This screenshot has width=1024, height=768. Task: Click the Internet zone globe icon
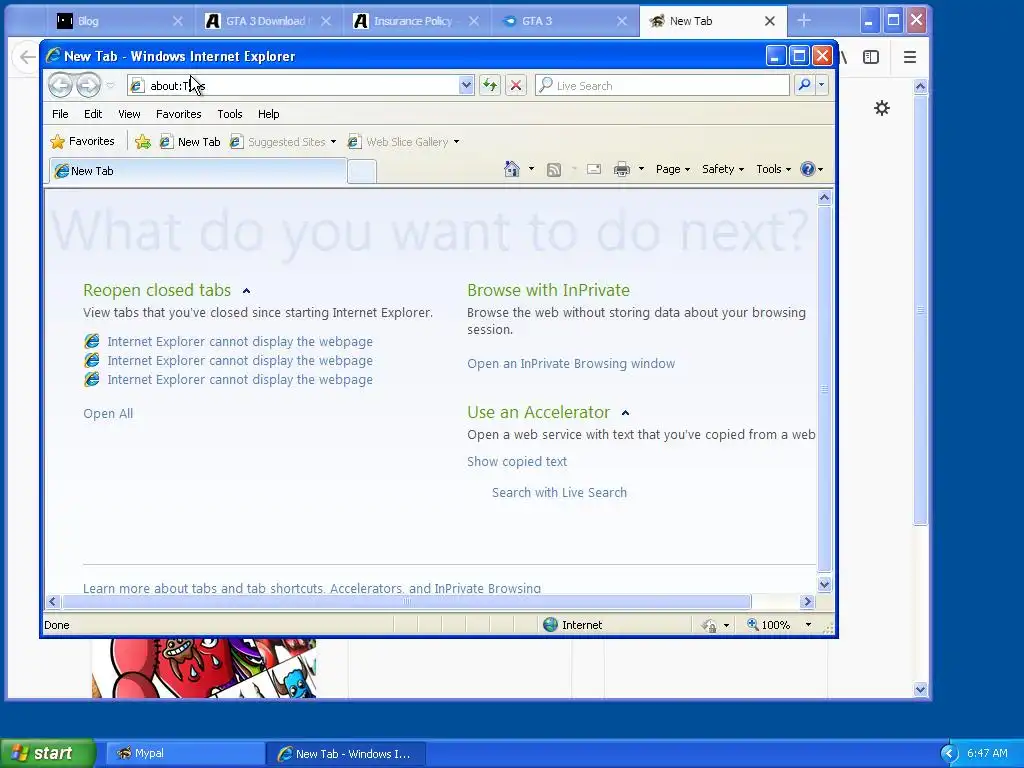click(551, 624)
